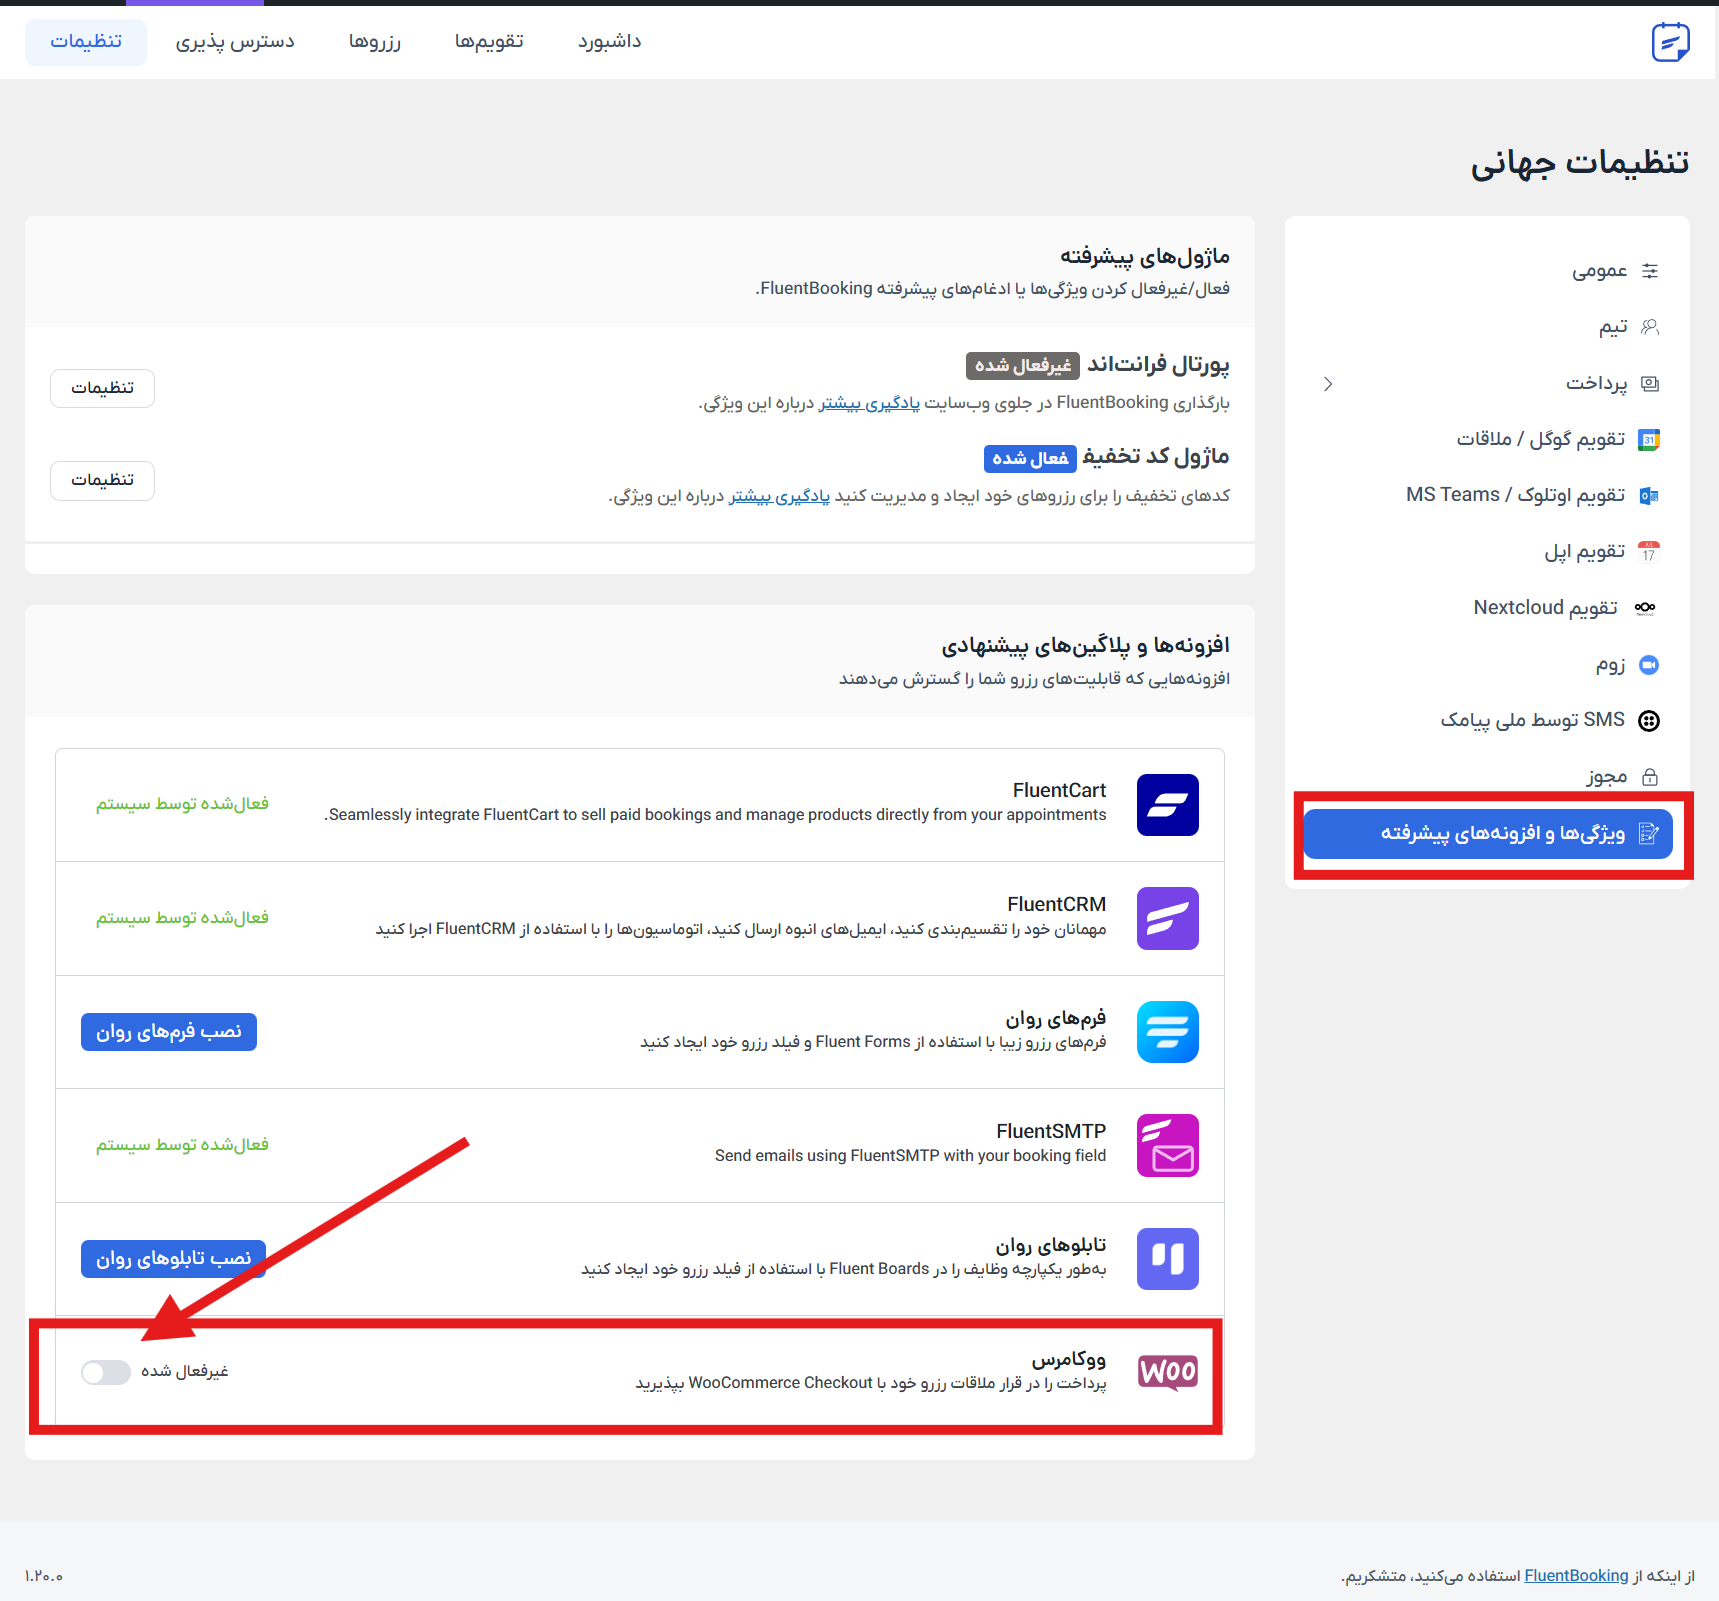The width and height of the screenshot is (1719, 1601).
Task: Click the FluentCart plugin icon
Action: (1167, 805)
